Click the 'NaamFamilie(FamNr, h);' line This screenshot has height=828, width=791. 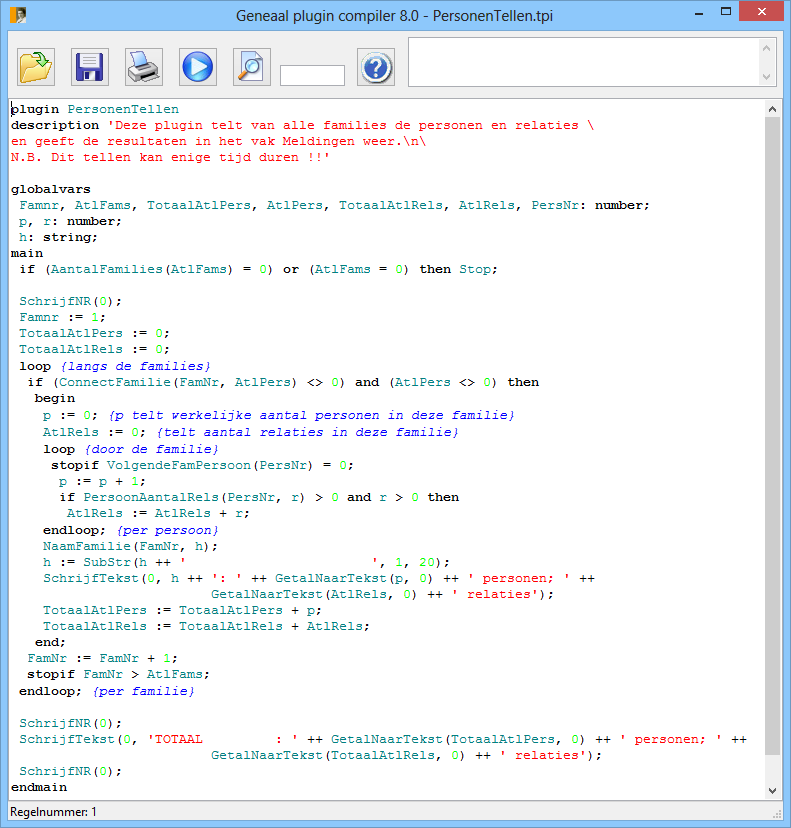[x=130, y=546]
